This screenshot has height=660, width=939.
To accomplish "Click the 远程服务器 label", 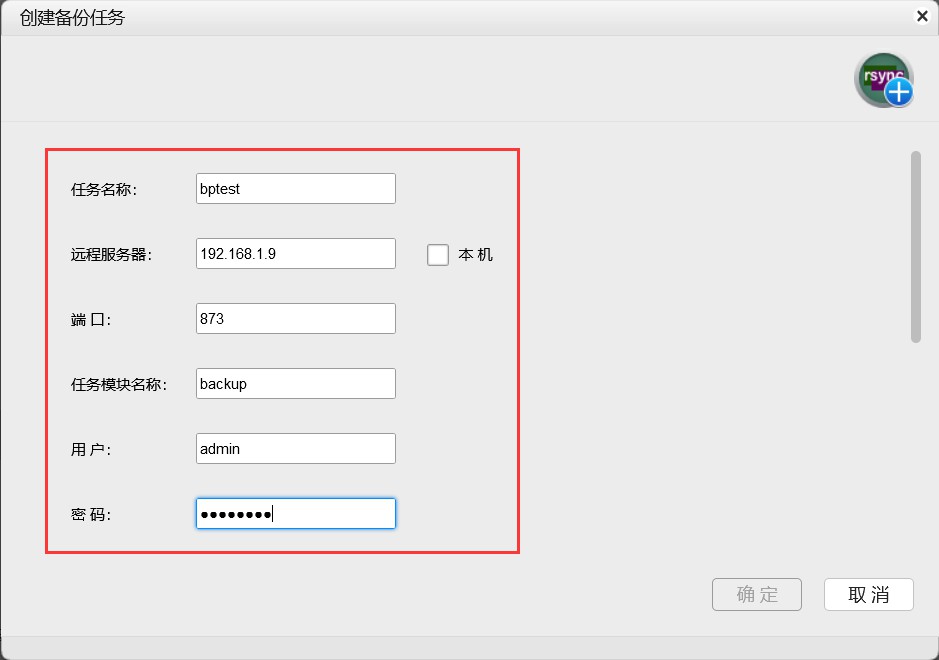I will tap(110, 255).
